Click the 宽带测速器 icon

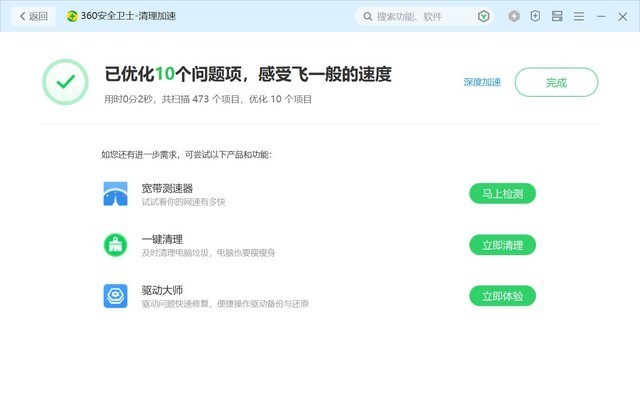point(116,194)
